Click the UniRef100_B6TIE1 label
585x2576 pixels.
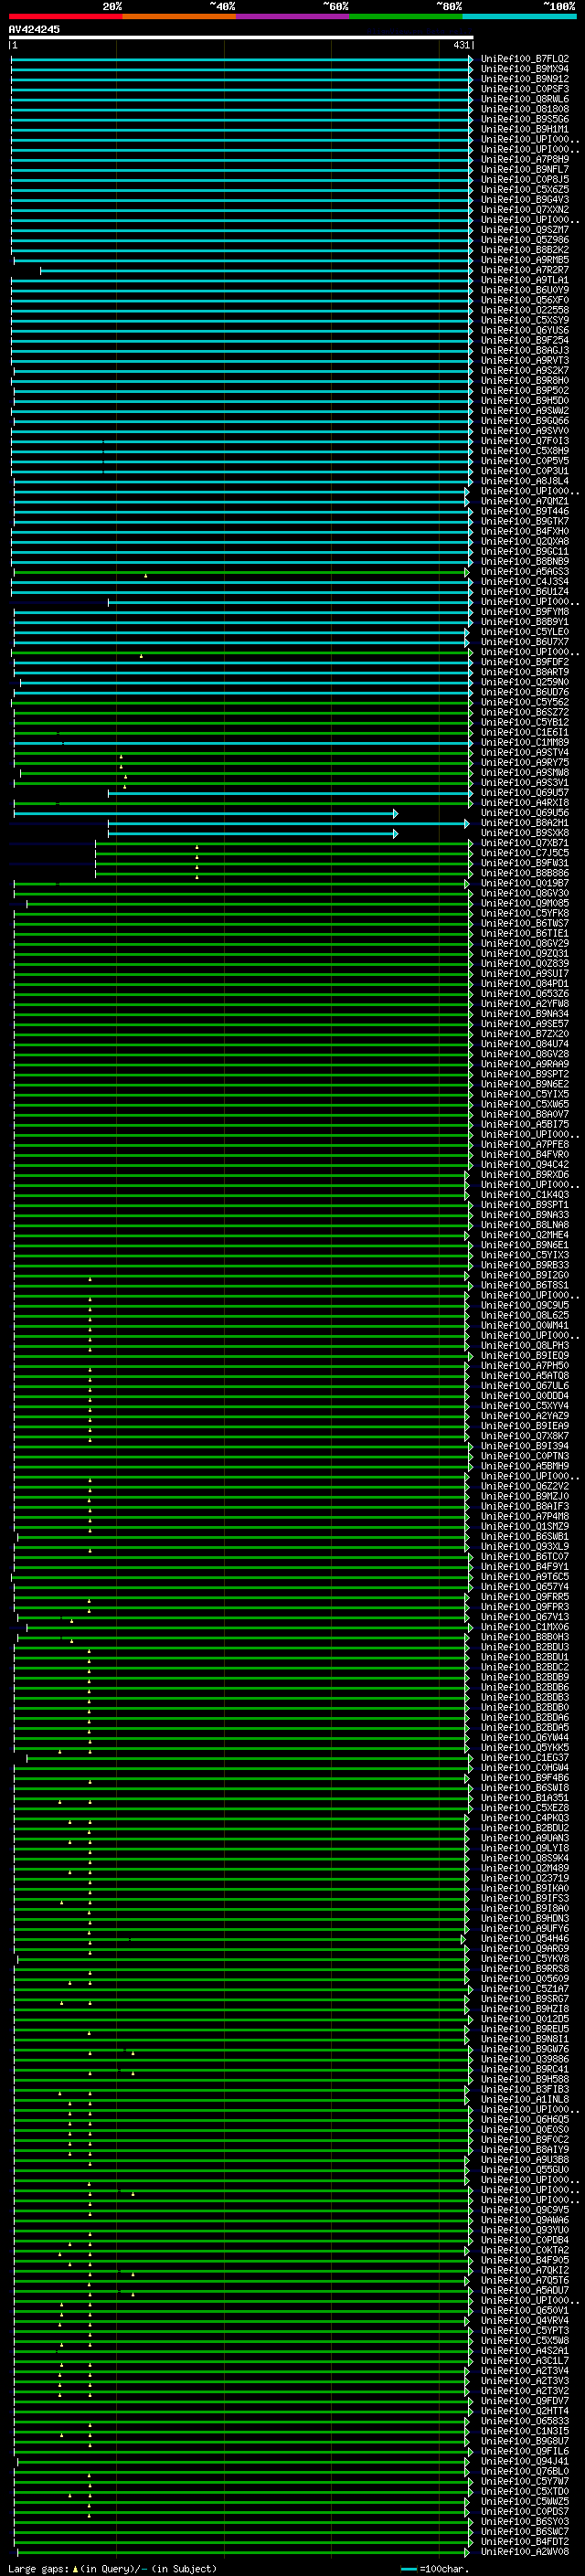pyautogui.click(x=525, y=934)
